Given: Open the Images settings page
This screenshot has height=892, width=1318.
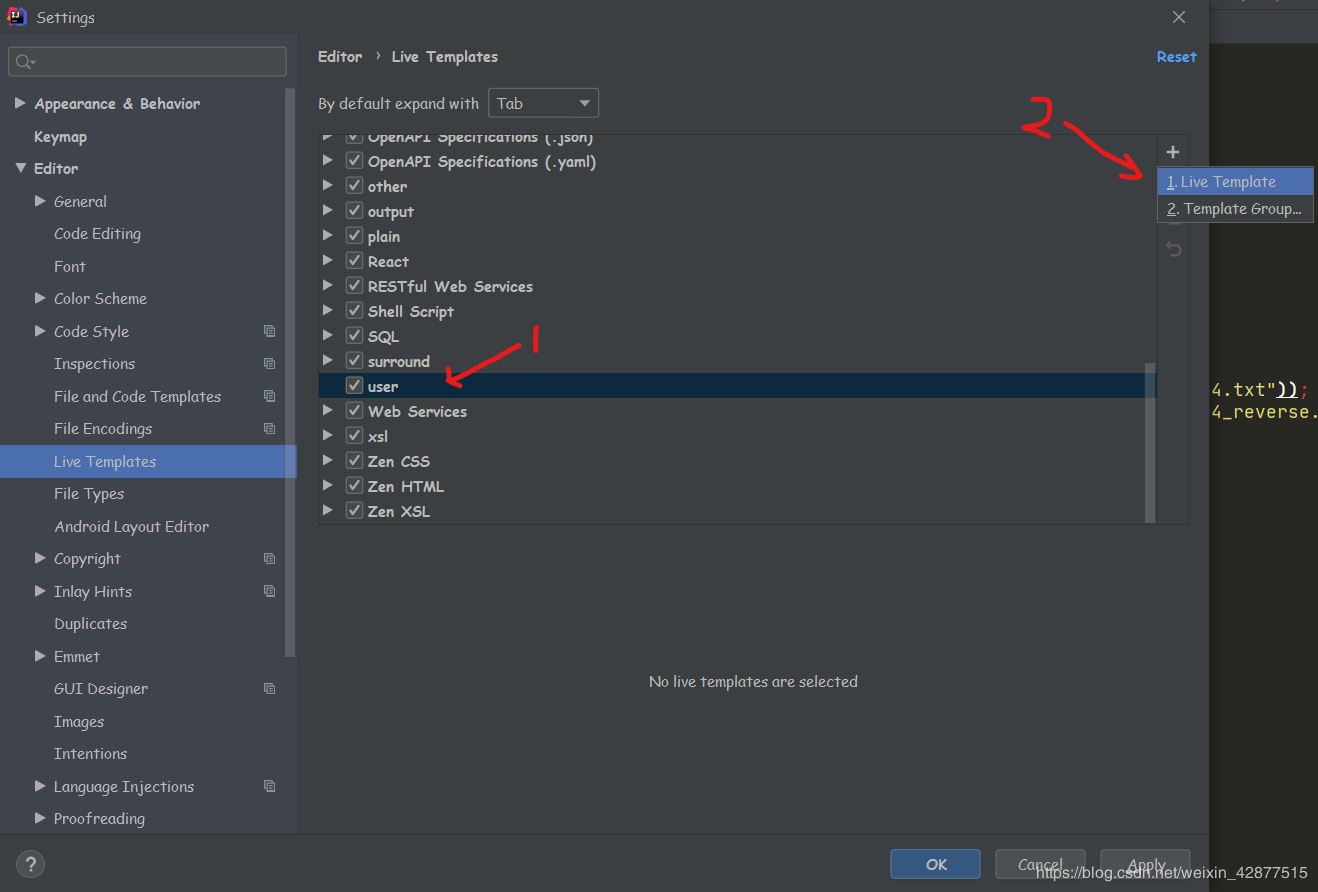Looking at the screenshot, I should (79, 721).
